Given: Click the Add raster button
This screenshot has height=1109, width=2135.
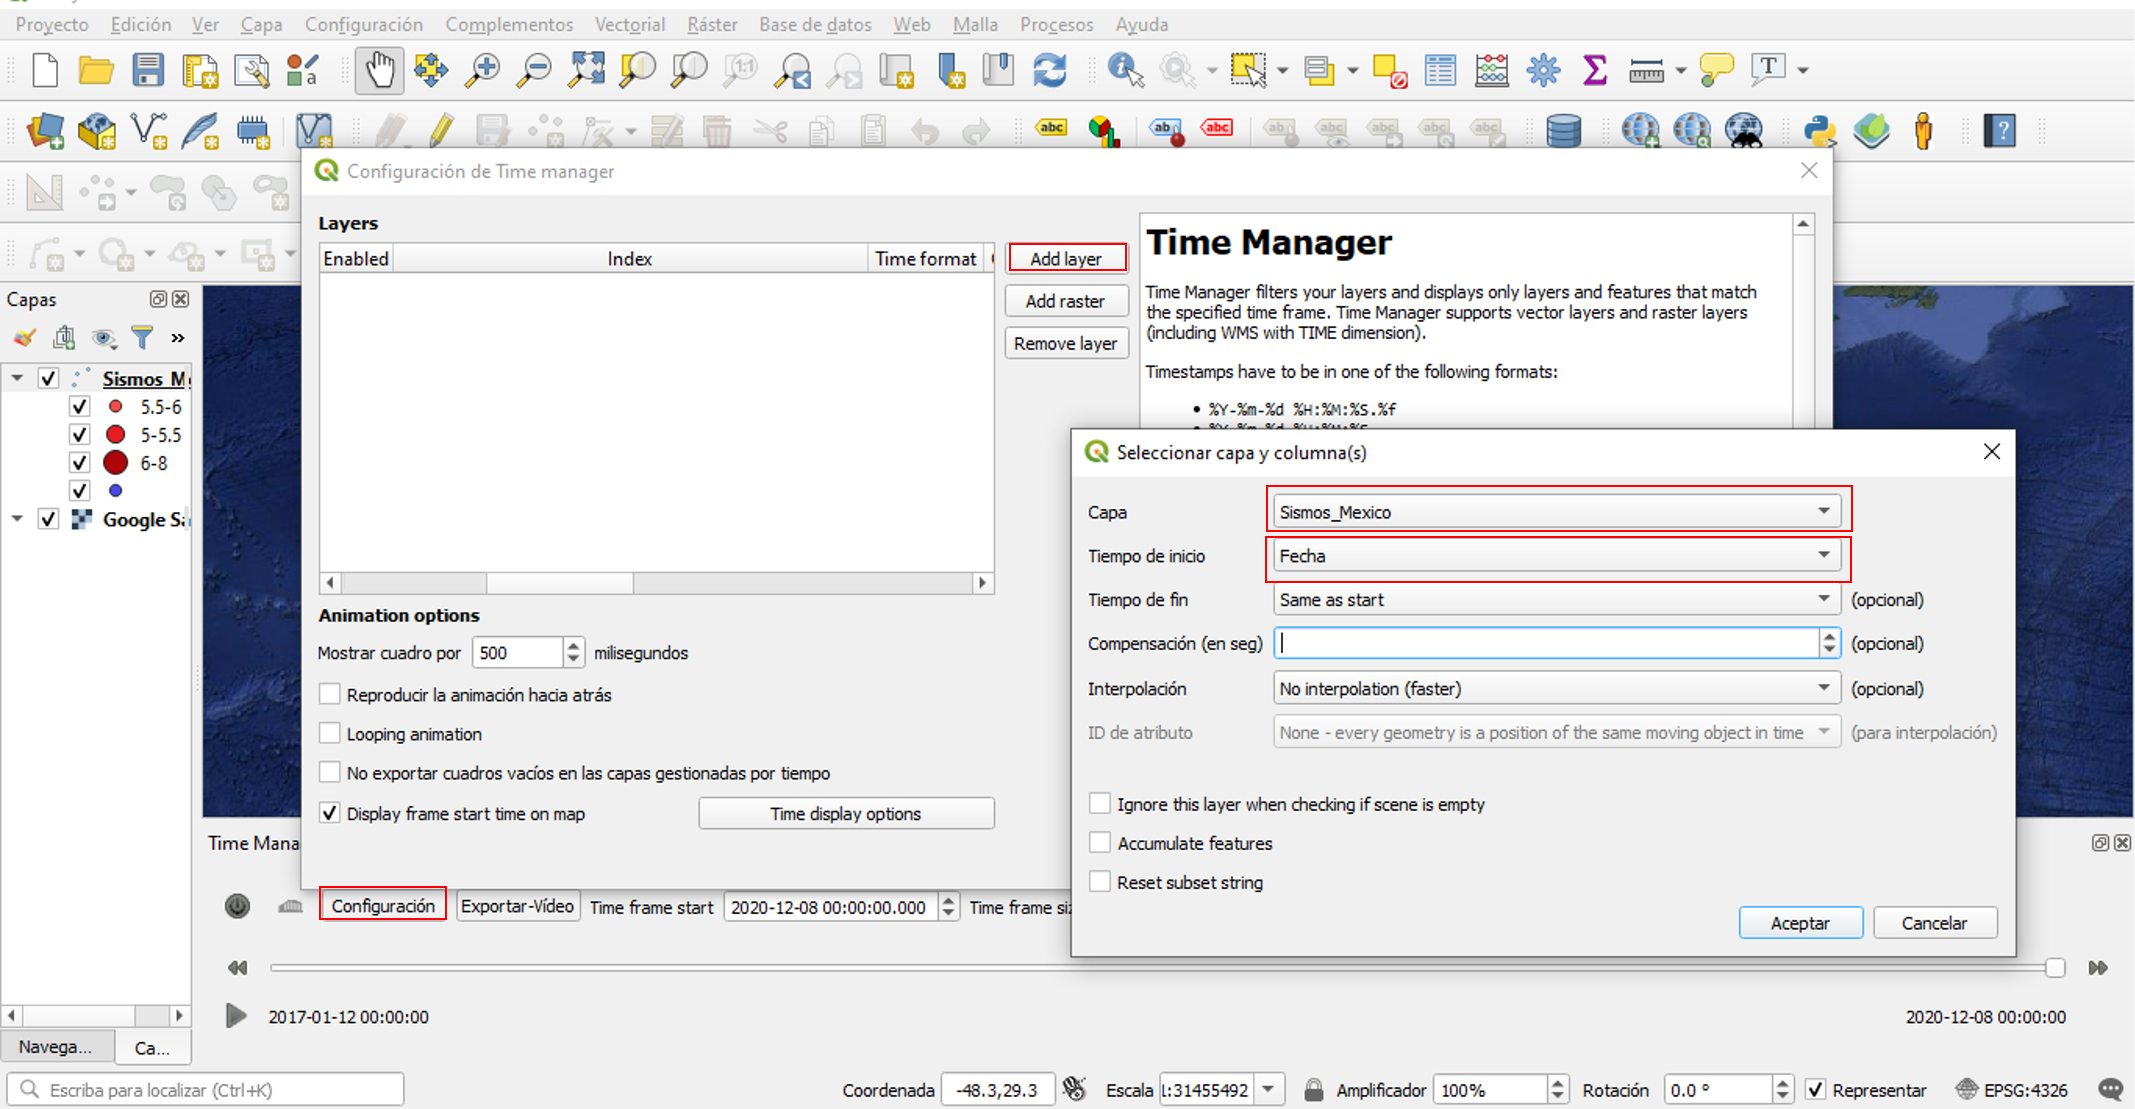Looking at the screenshot, I should 1065,301.
